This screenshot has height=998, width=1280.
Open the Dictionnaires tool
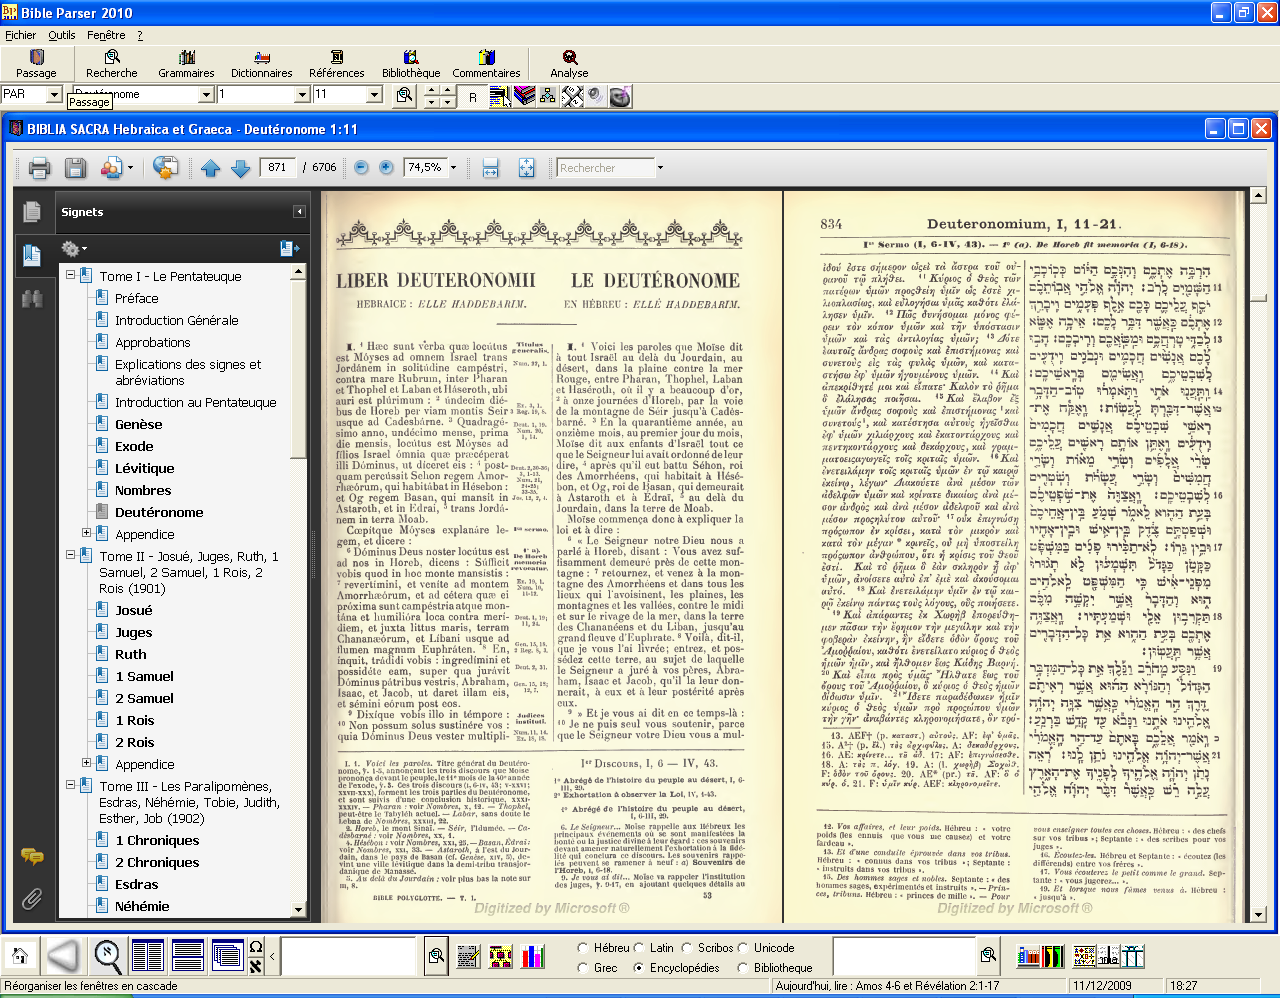[262, 64]
